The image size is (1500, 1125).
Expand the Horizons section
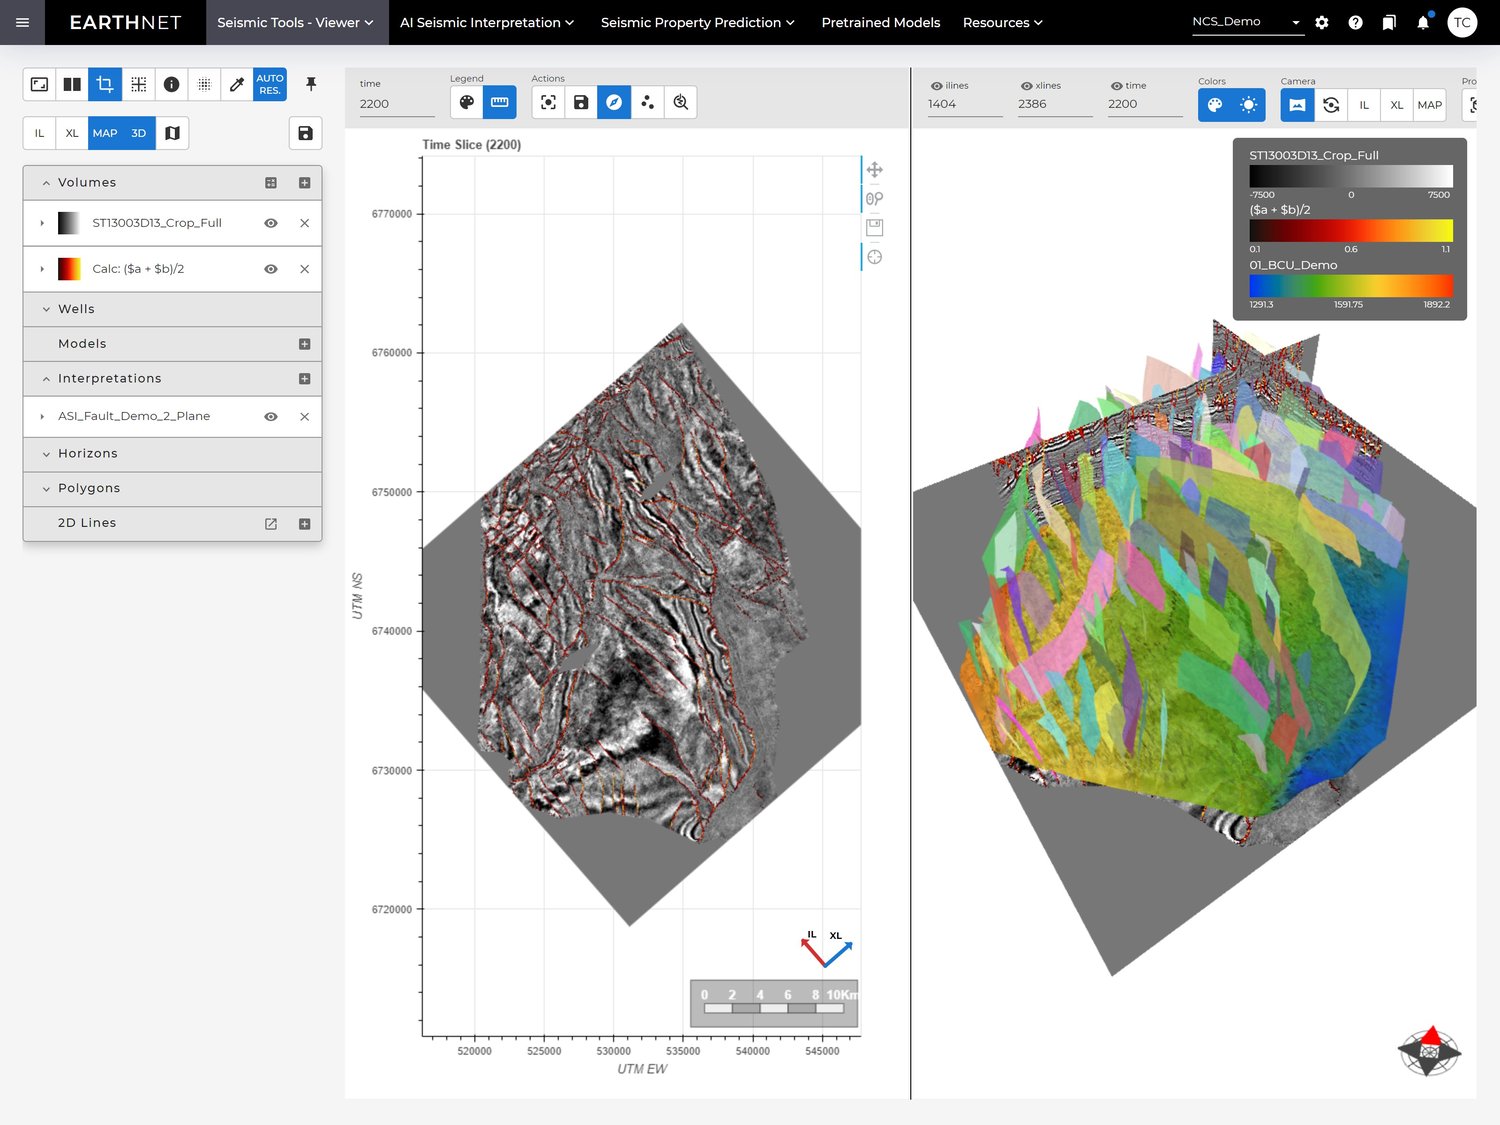pos(46,454)
